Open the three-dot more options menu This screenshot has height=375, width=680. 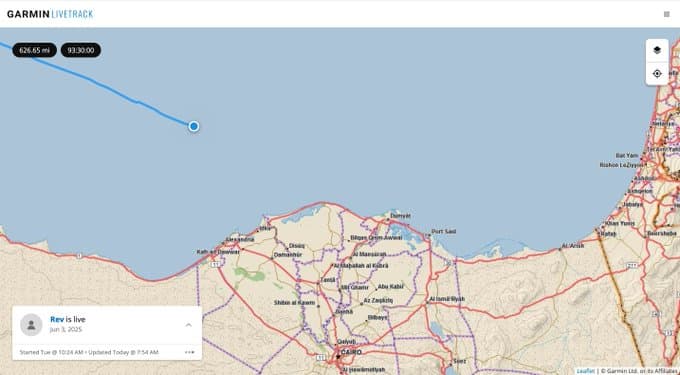click(x=190, y=352)
